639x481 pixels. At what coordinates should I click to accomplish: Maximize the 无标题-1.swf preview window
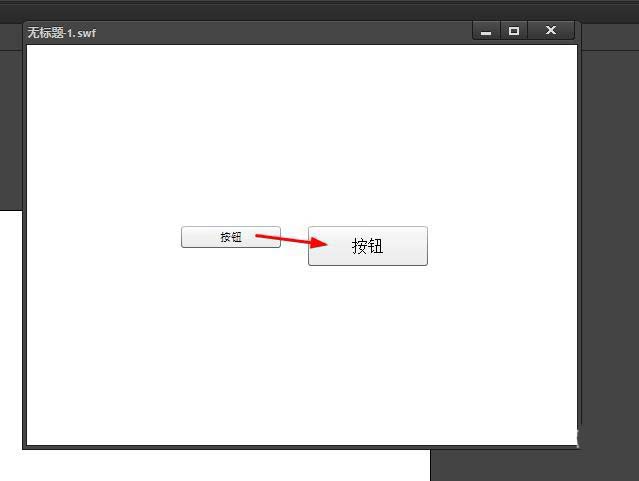pos(514,31)
